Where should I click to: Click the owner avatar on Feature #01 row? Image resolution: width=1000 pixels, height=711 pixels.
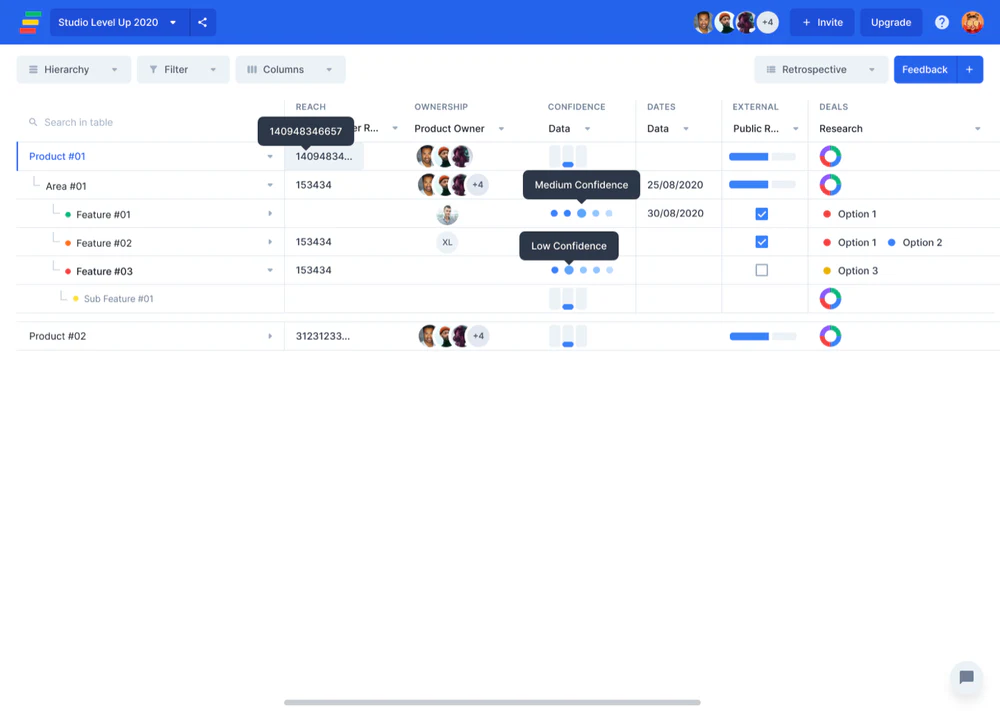coord(447,214)
